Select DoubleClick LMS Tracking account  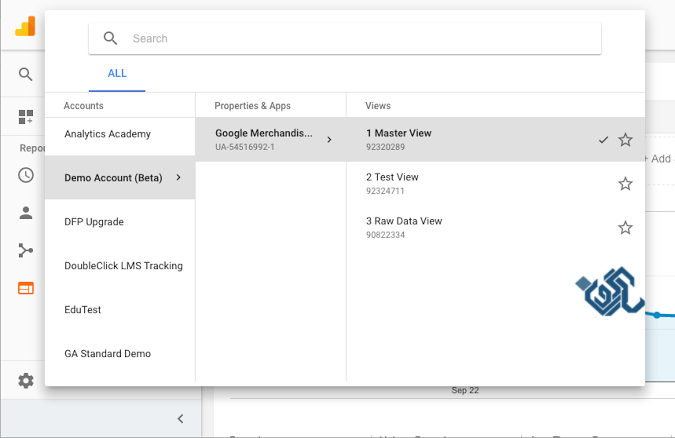click(120, 266)
